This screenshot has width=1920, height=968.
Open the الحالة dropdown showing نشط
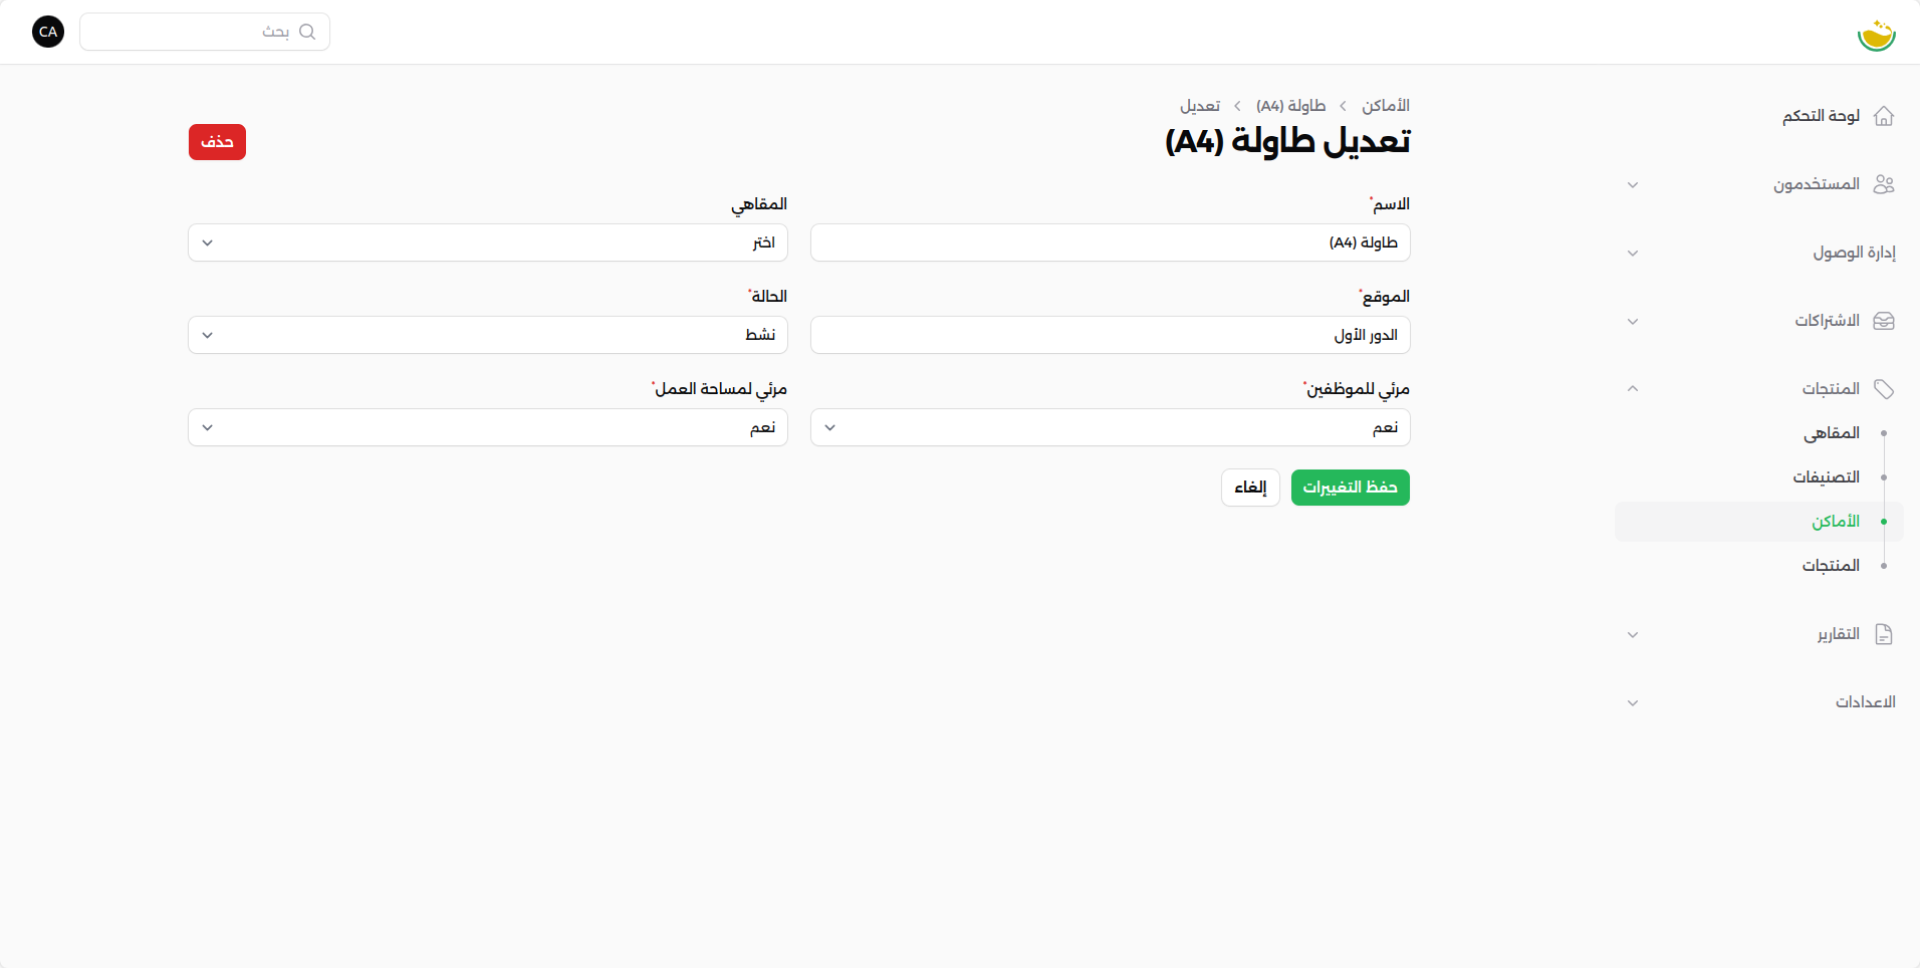pyautogui.click(x=488, y=335)
